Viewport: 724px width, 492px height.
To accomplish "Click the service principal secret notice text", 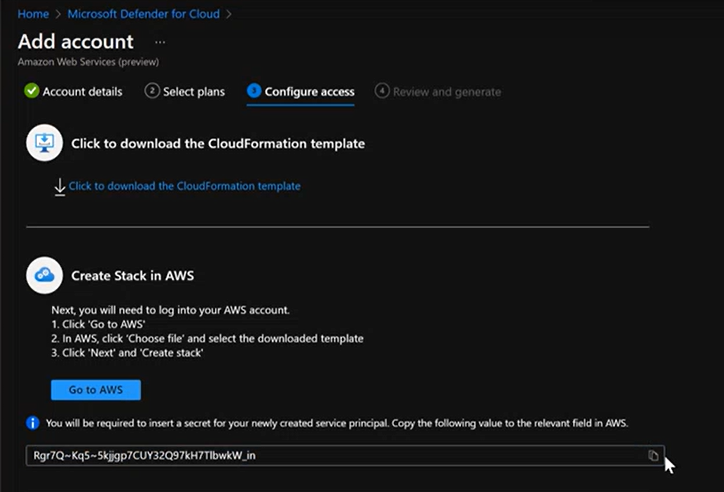I will tap(337, 423).
